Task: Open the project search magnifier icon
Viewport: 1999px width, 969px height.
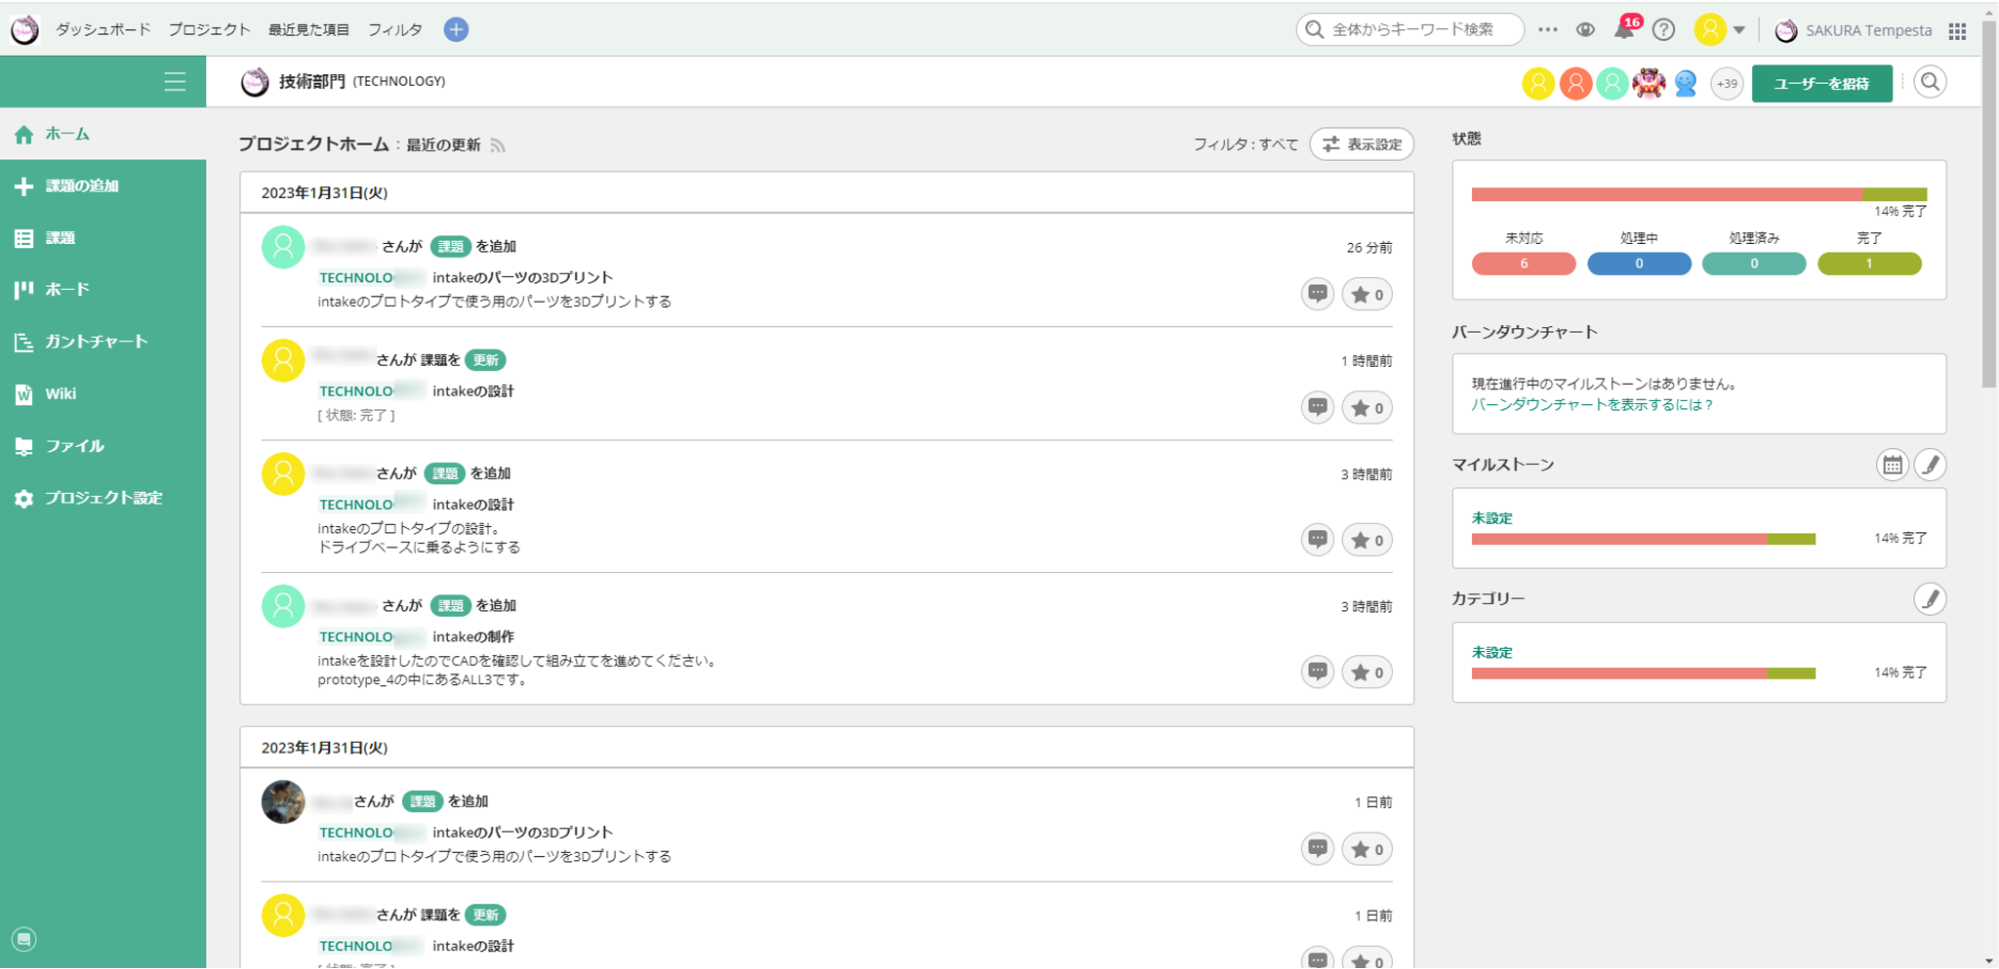Action: (x=1930, y=82)
